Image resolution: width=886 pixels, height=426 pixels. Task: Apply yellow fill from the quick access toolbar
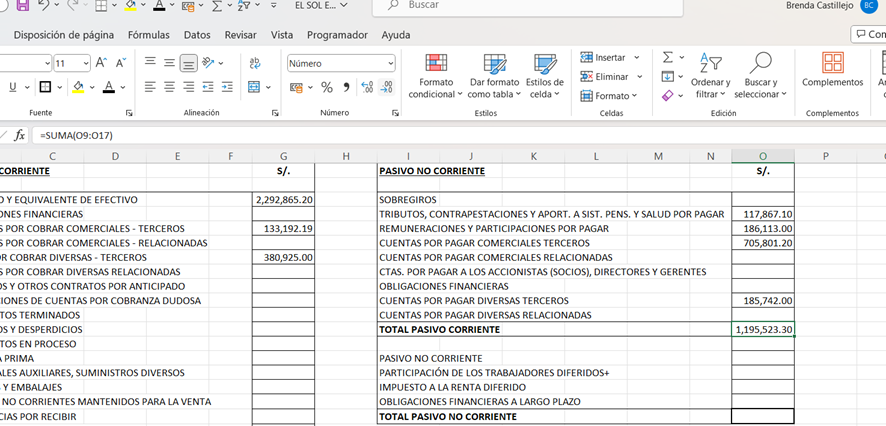[x=130, y=6]
